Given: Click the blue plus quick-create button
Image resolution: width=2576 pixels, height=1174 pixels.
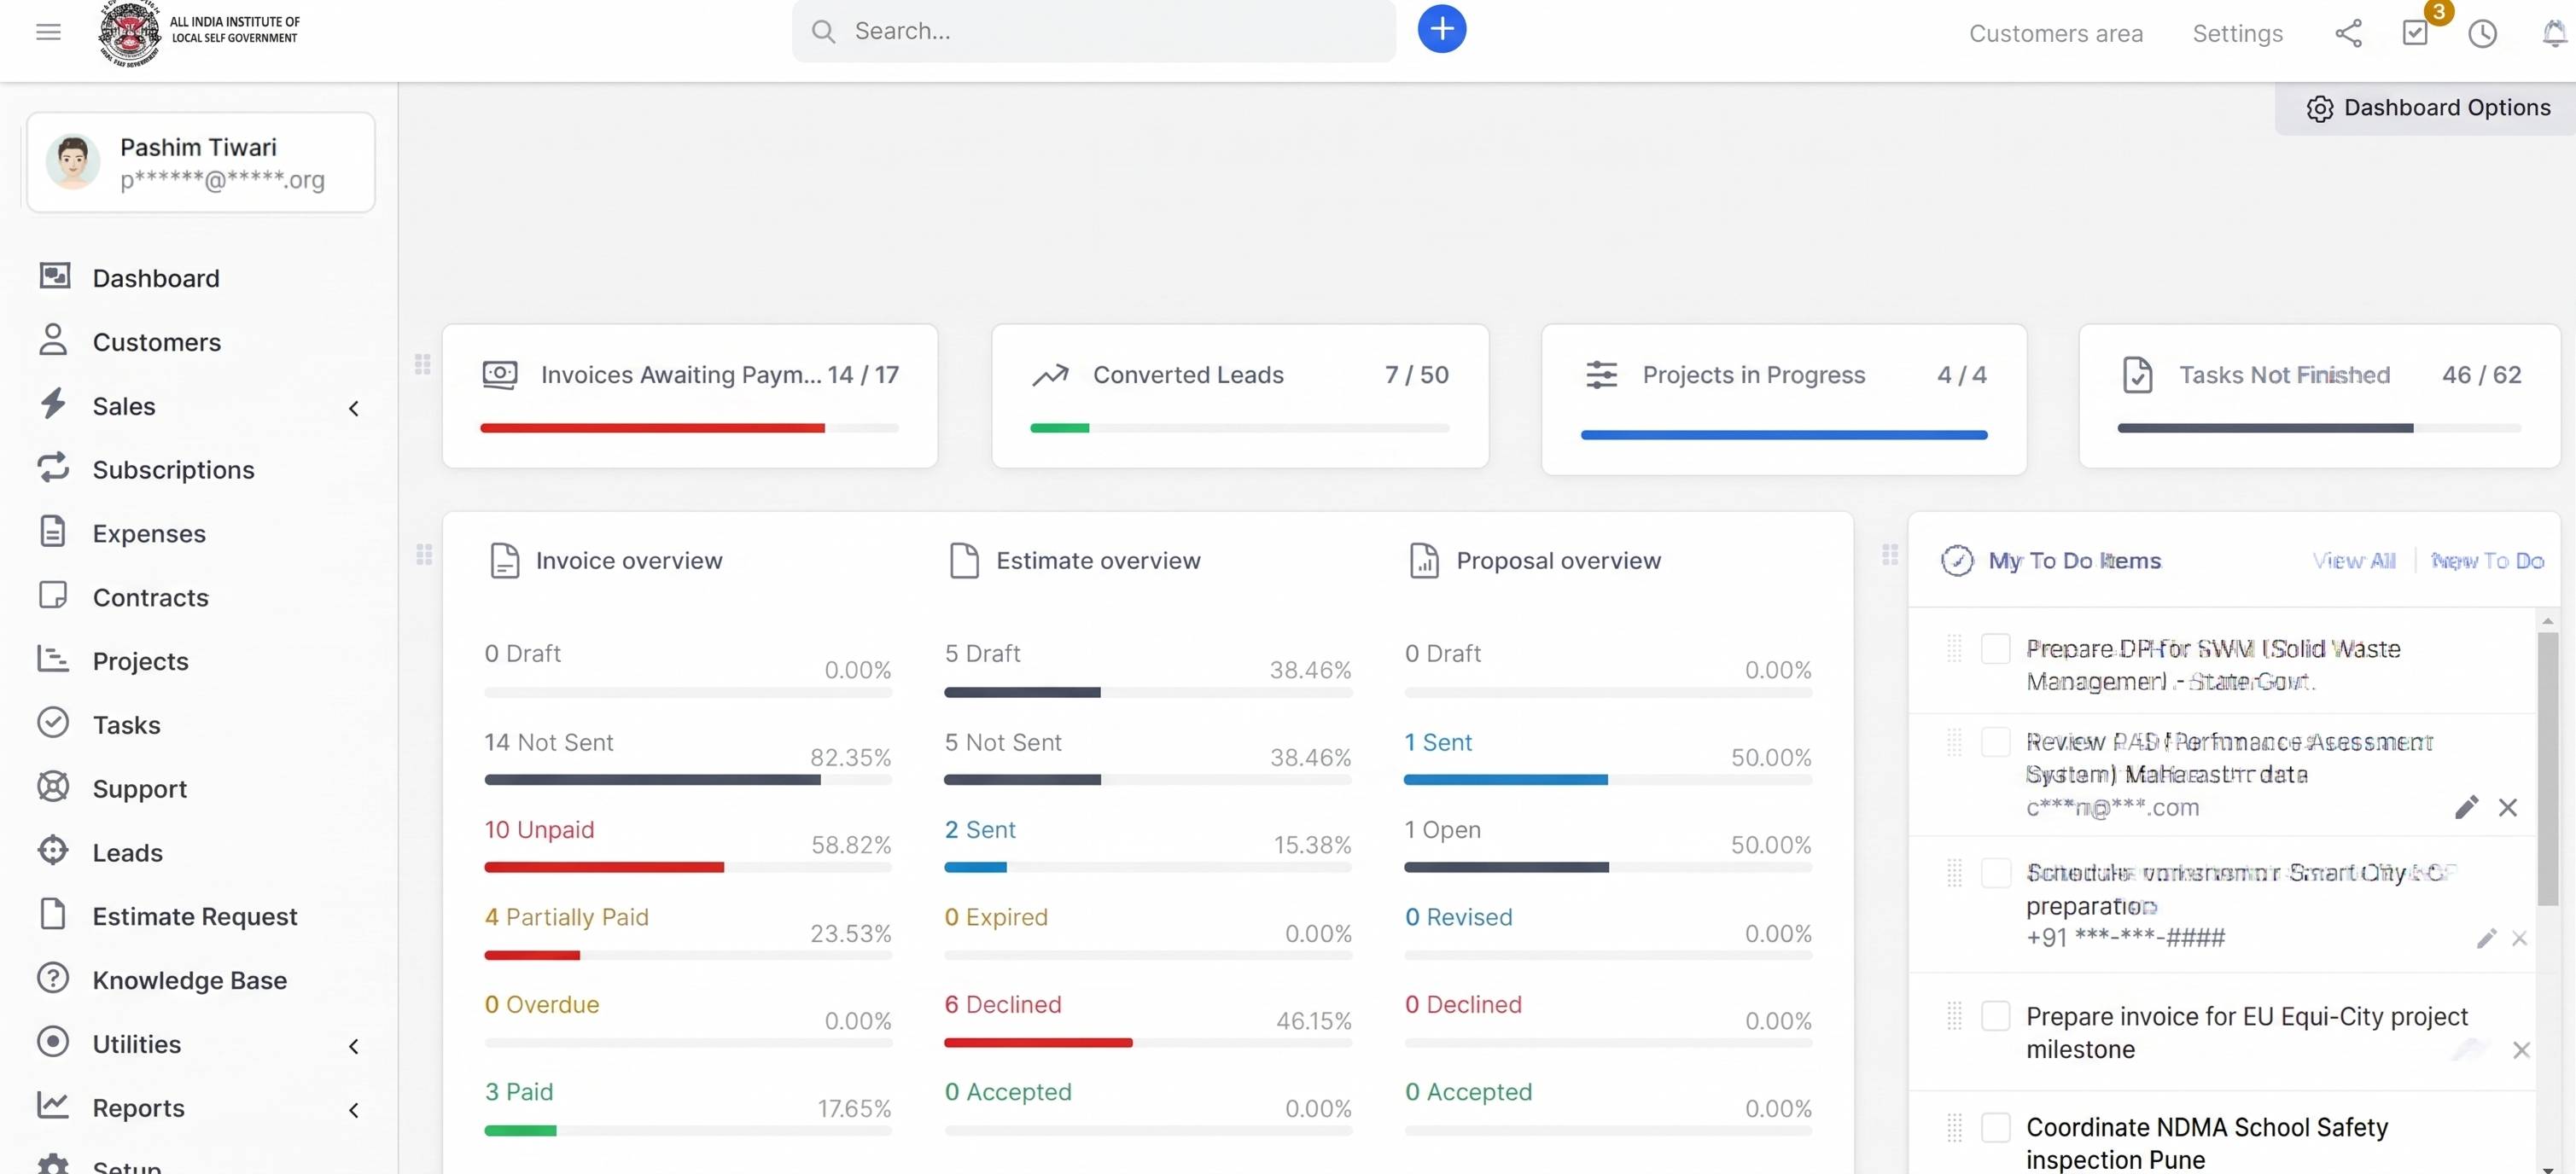Looking at the screenshot, I should tap(1441, 29).
